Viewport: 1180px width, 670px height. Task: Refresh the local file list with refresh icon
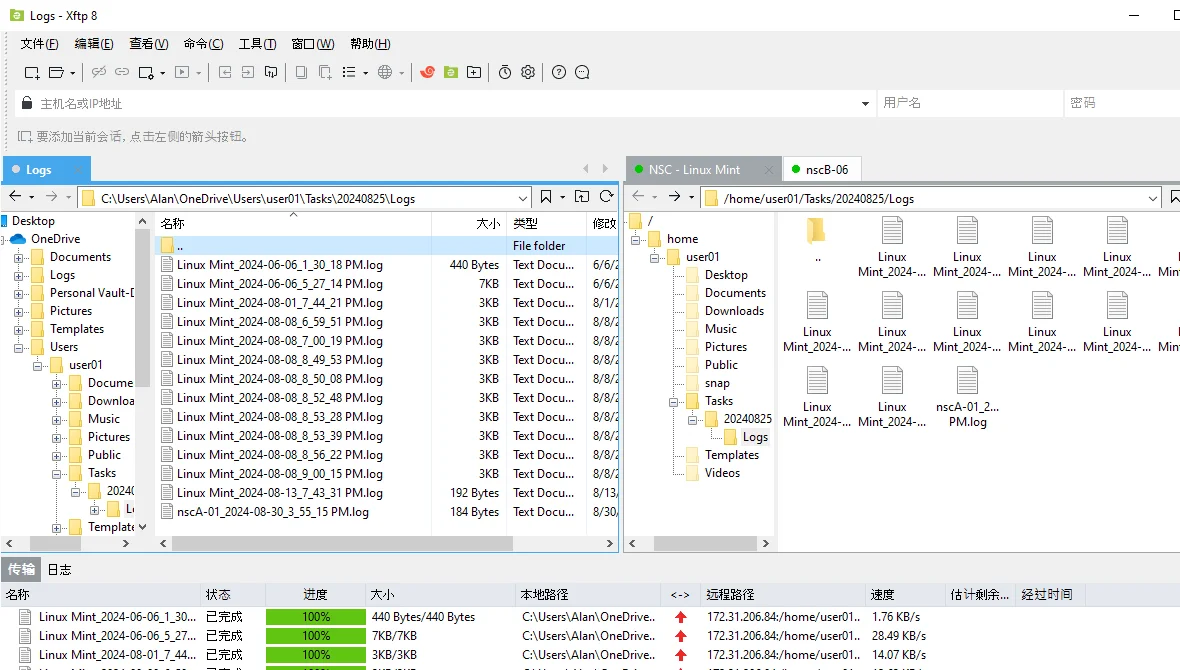(606, 197)
